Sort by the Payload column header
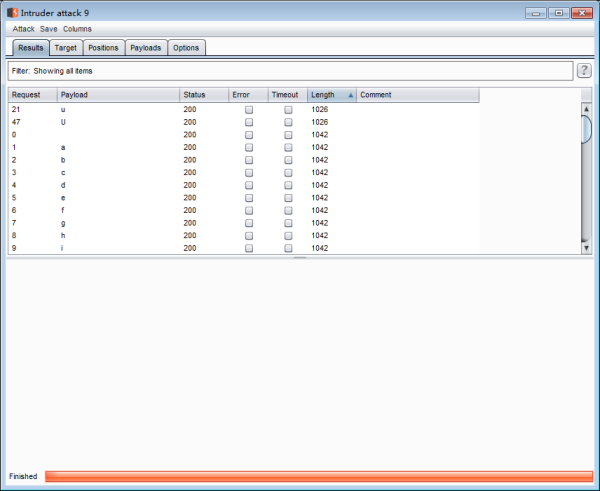The image size is (600, 491). pyautogui.click(x=117, y=95)
